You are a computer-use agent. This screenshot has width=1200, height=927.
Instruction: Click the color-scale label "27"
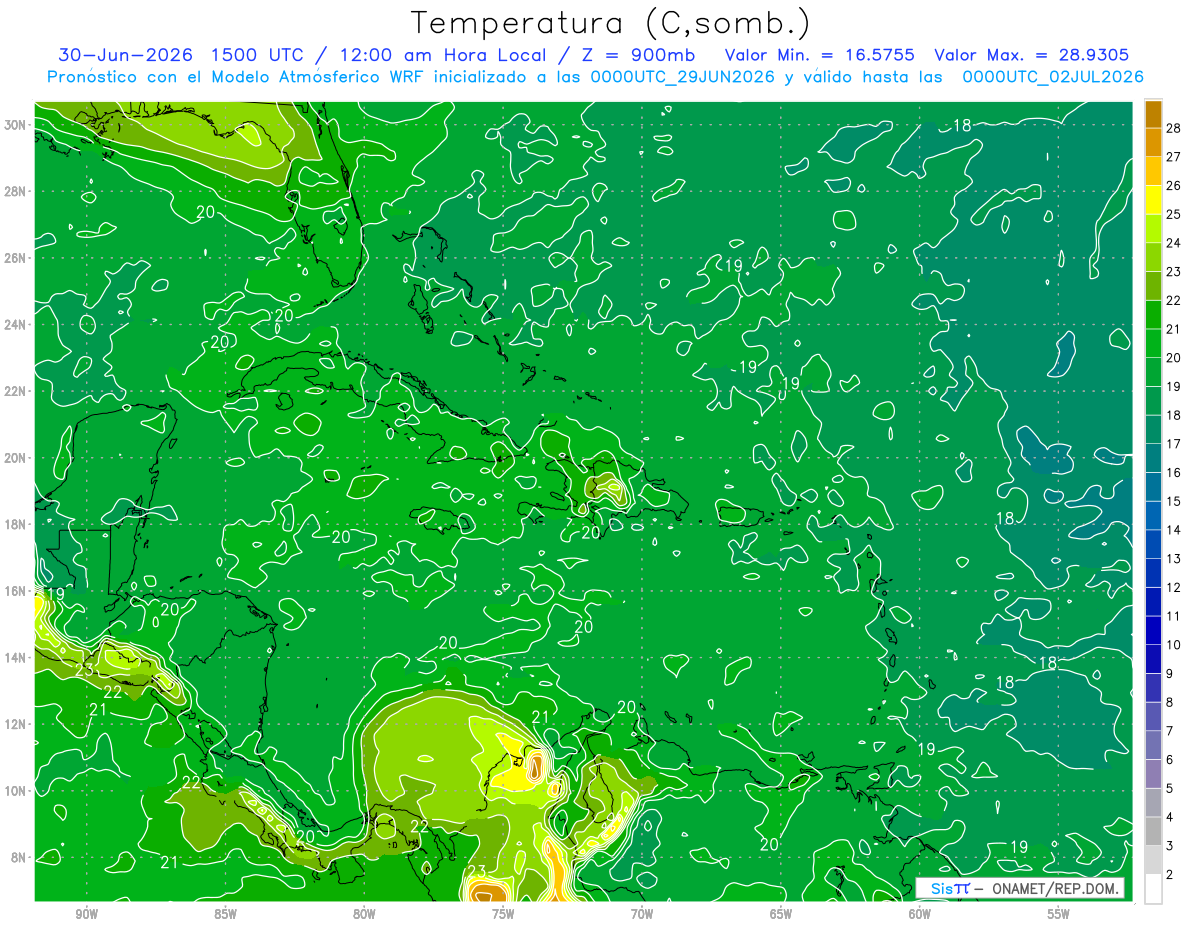point(1174,157)
